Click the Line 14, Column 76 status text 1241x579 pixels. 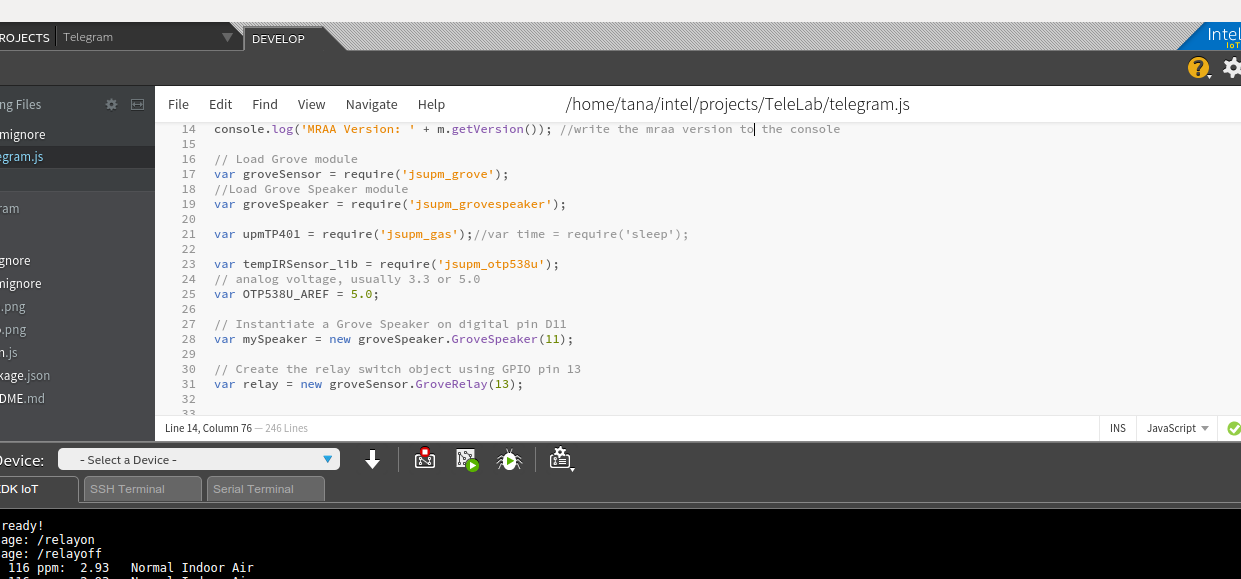click(208, 428)
